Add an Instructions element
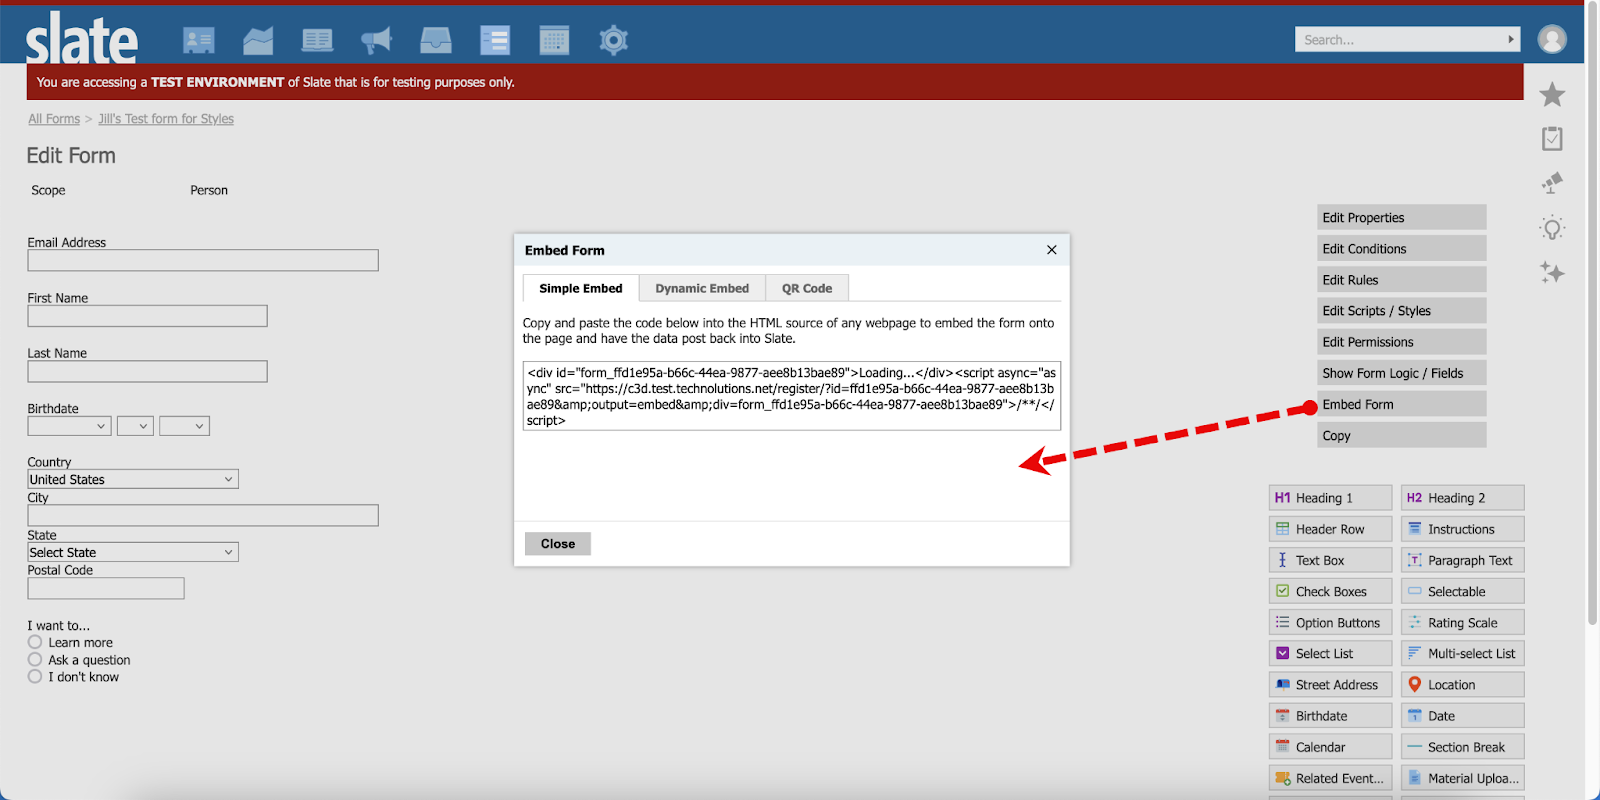This screenshot has width=1600, height=800. pos(1462,529)
